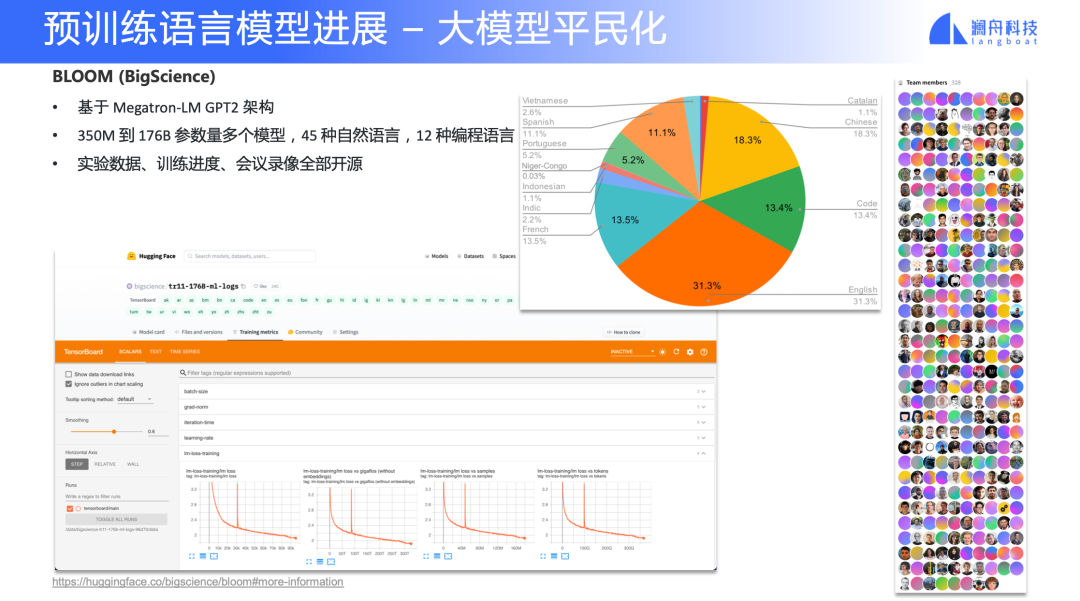1080x601 pixels.
Task: Switch to TensorBoard TIME SERIES tab
Action: [x=185, y=352]
